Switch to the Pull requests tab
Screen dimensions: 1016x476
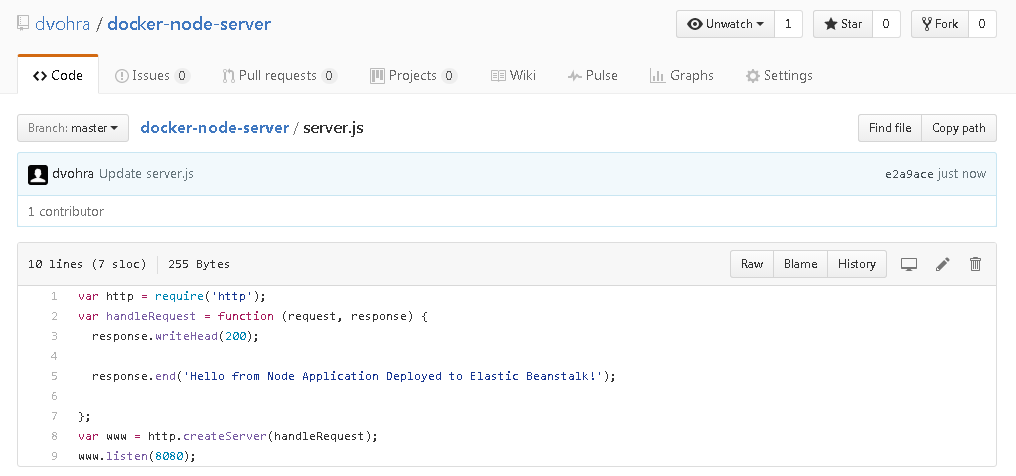[279, 76]
